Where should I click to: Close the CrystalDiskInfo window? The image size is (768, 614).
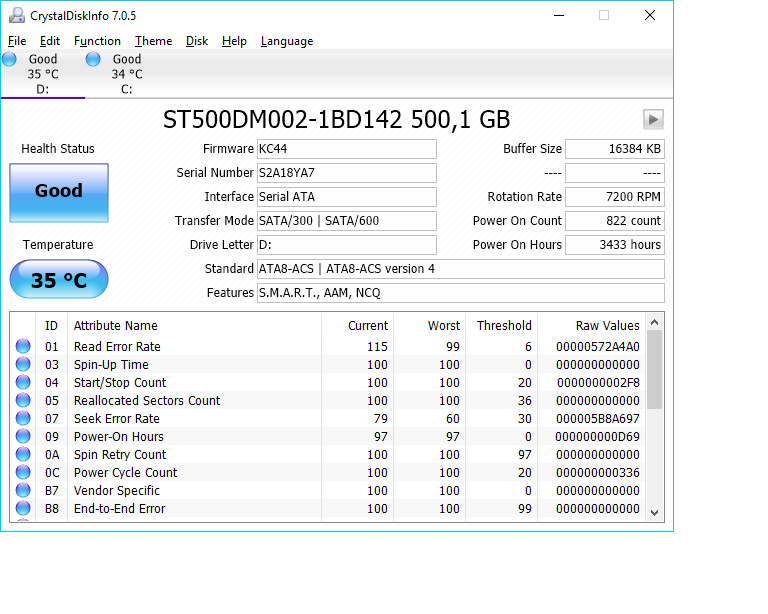(x=649, y=15)
